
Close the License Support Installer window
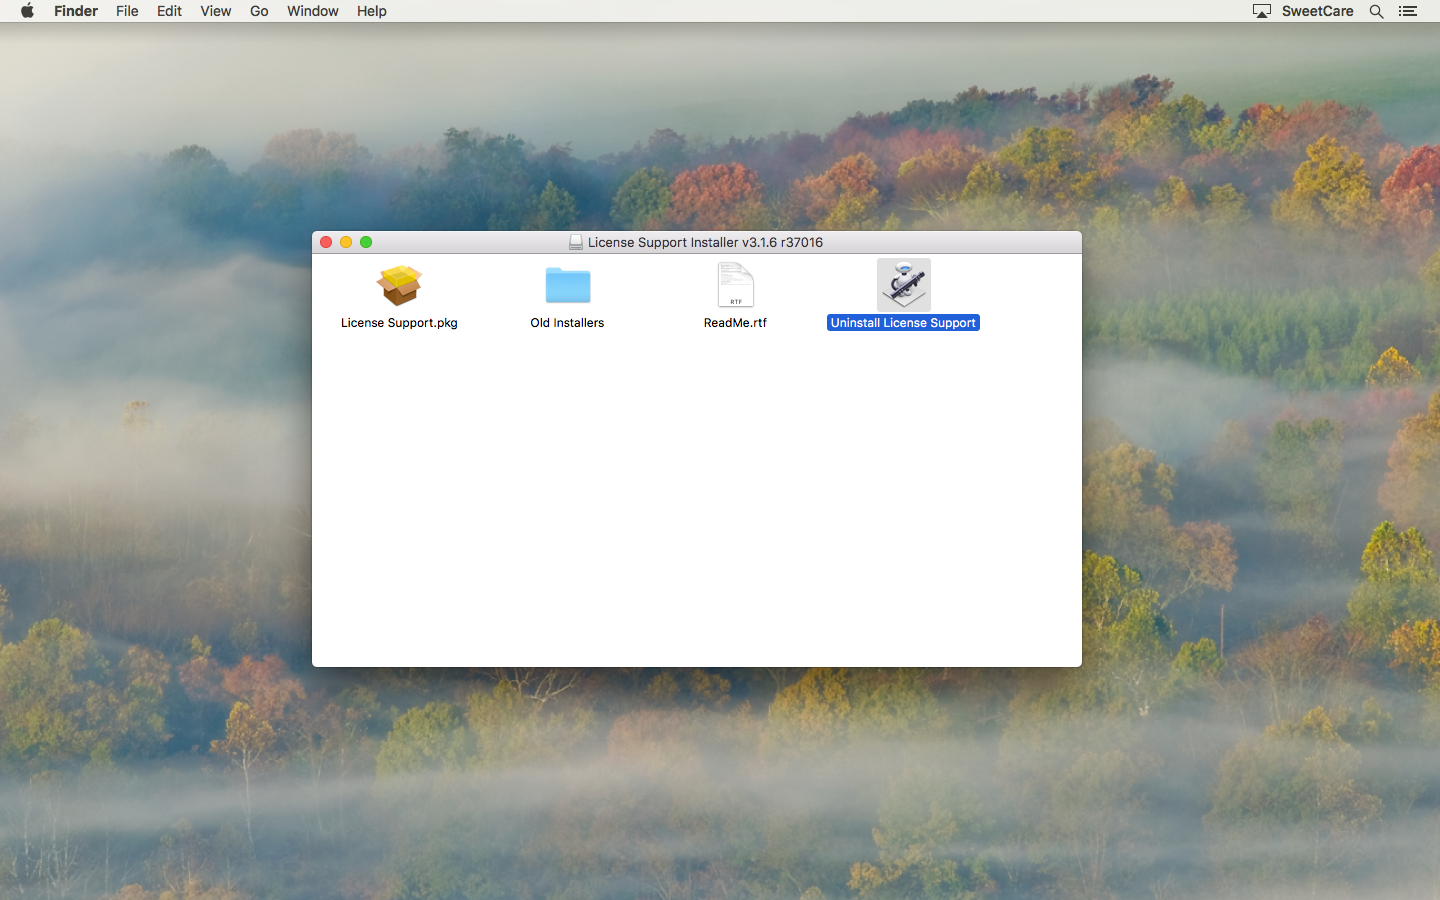coord(326,242)
